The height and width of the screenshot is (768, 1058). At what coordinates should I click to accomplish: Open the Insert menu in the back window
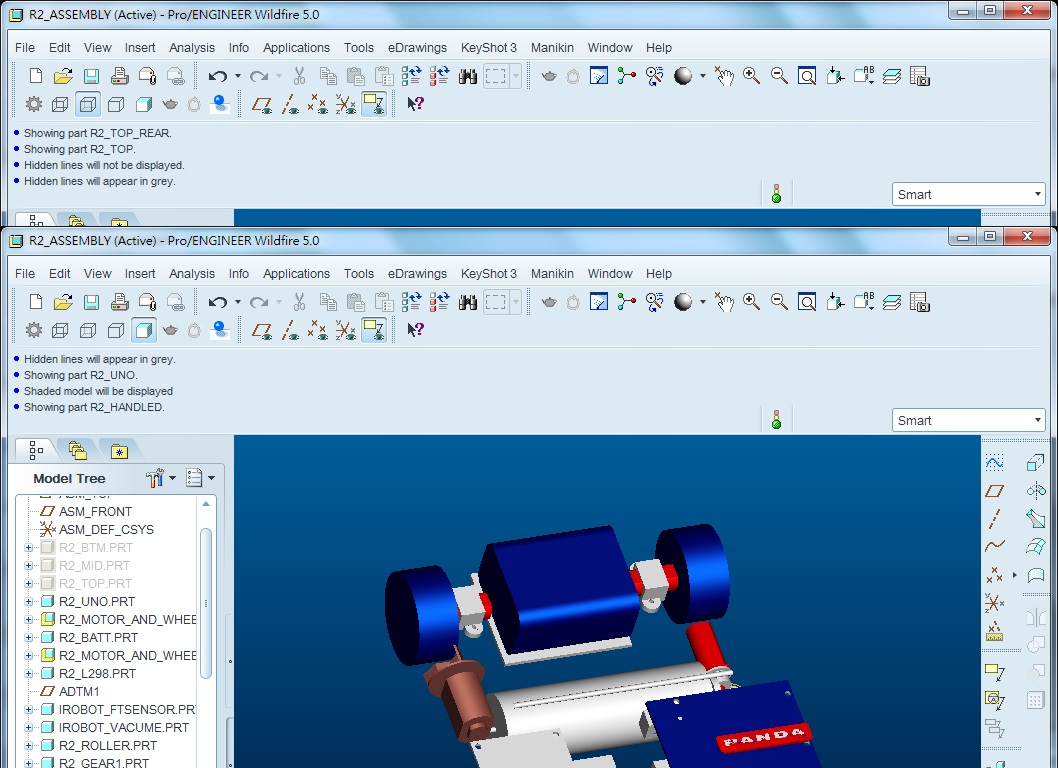tap(140, 47)
